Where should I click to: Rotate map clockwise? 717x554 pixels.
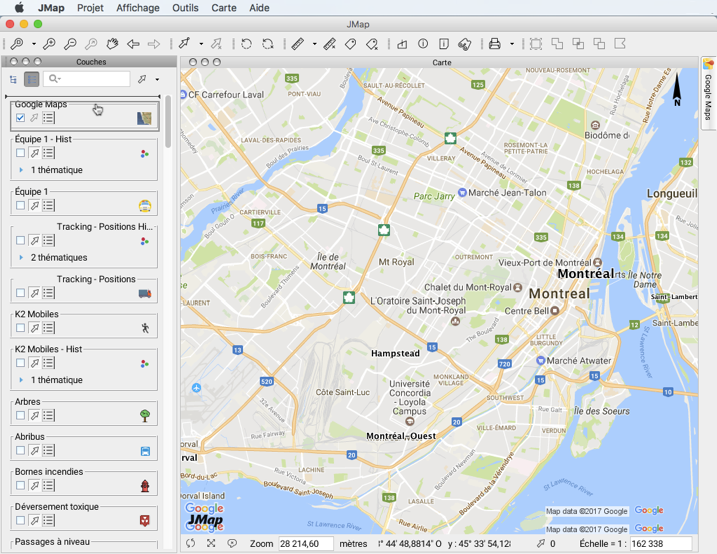pyautogui.click(x=268, y=44)
